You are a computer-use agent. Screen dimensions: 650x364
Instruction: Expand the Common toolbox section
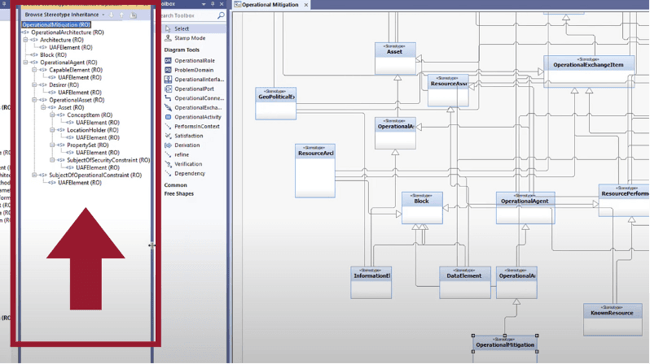(176, 185)
